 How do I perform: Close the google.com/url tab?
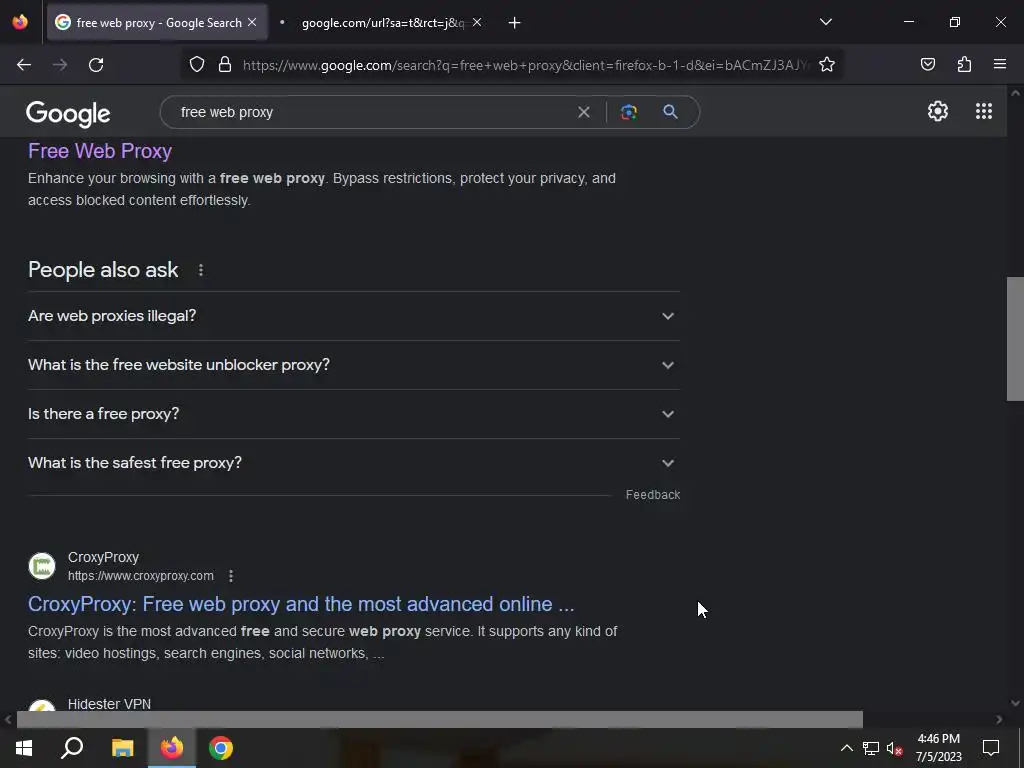(x=477, y=22)
